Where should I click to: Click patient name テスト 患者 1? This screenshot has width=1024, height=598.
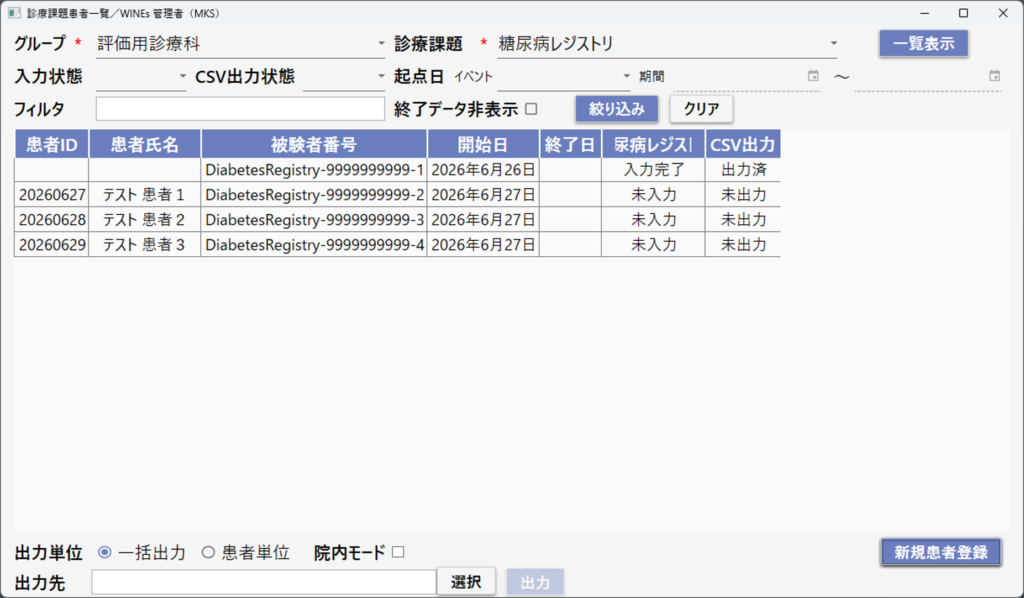144,195
